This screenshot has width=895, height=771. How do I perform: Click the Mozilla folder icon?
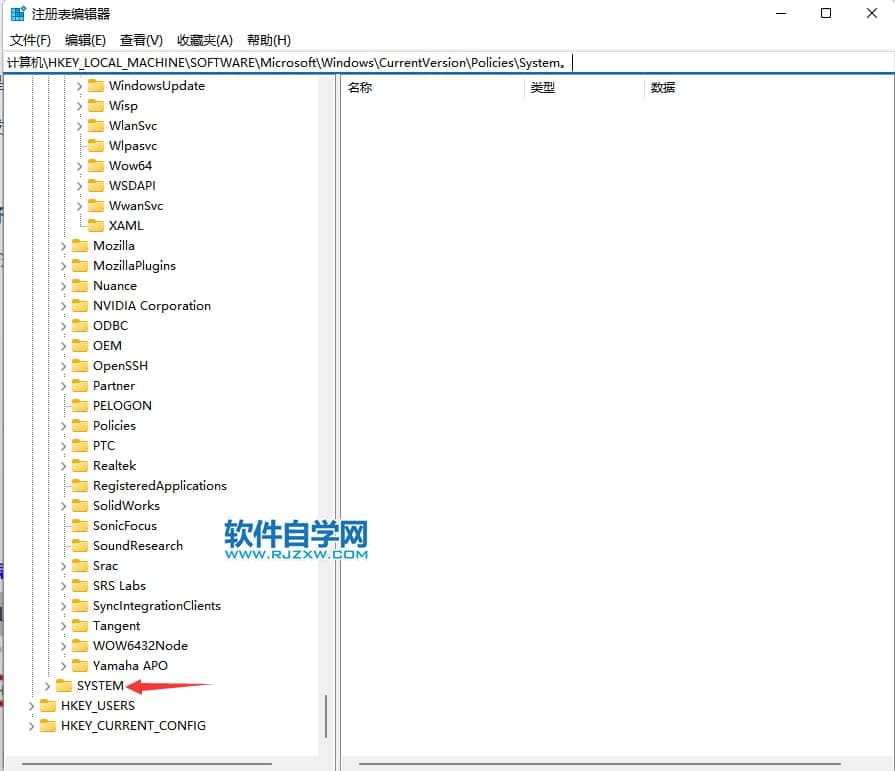pyautogui.click(x=80, y=246)
